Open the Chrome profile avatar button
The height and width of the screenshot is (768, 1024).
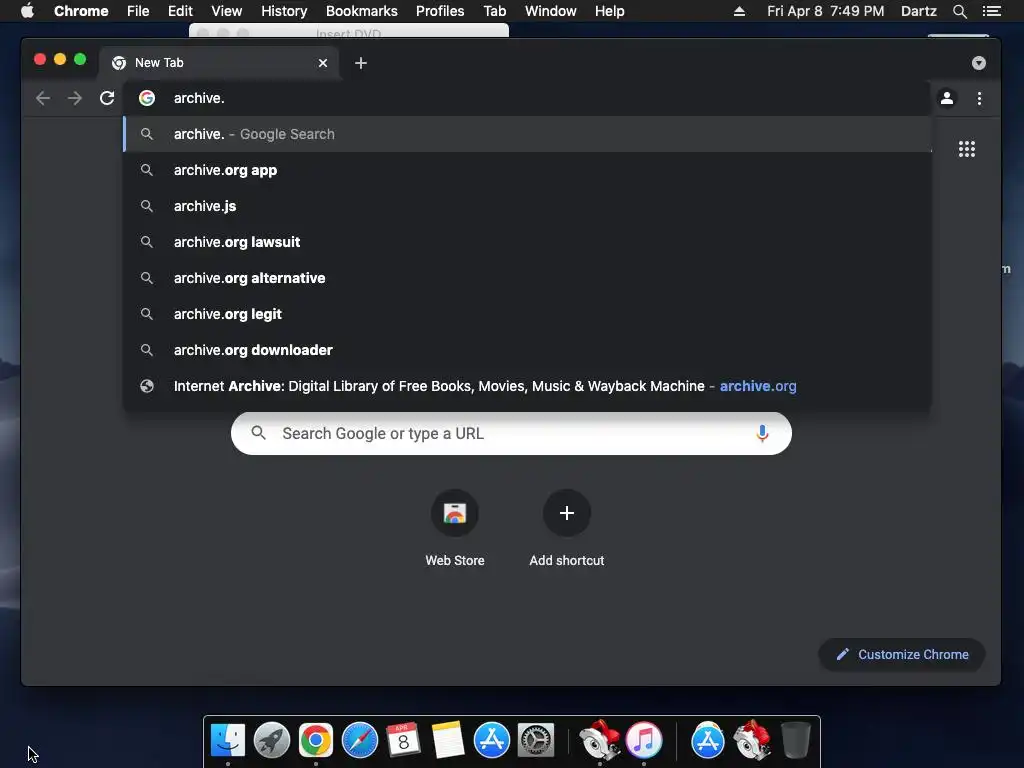pos(947,98)
